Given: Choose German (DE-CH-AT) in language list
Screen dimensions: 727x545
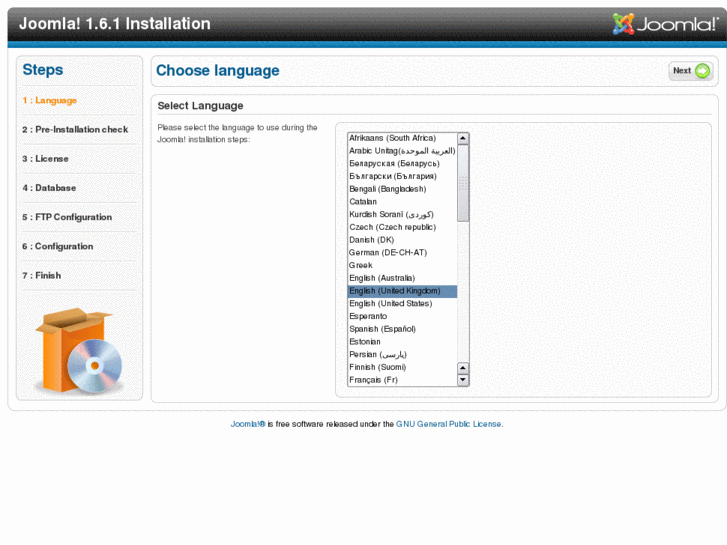Looking at the screenshot, I should (402, 253).
